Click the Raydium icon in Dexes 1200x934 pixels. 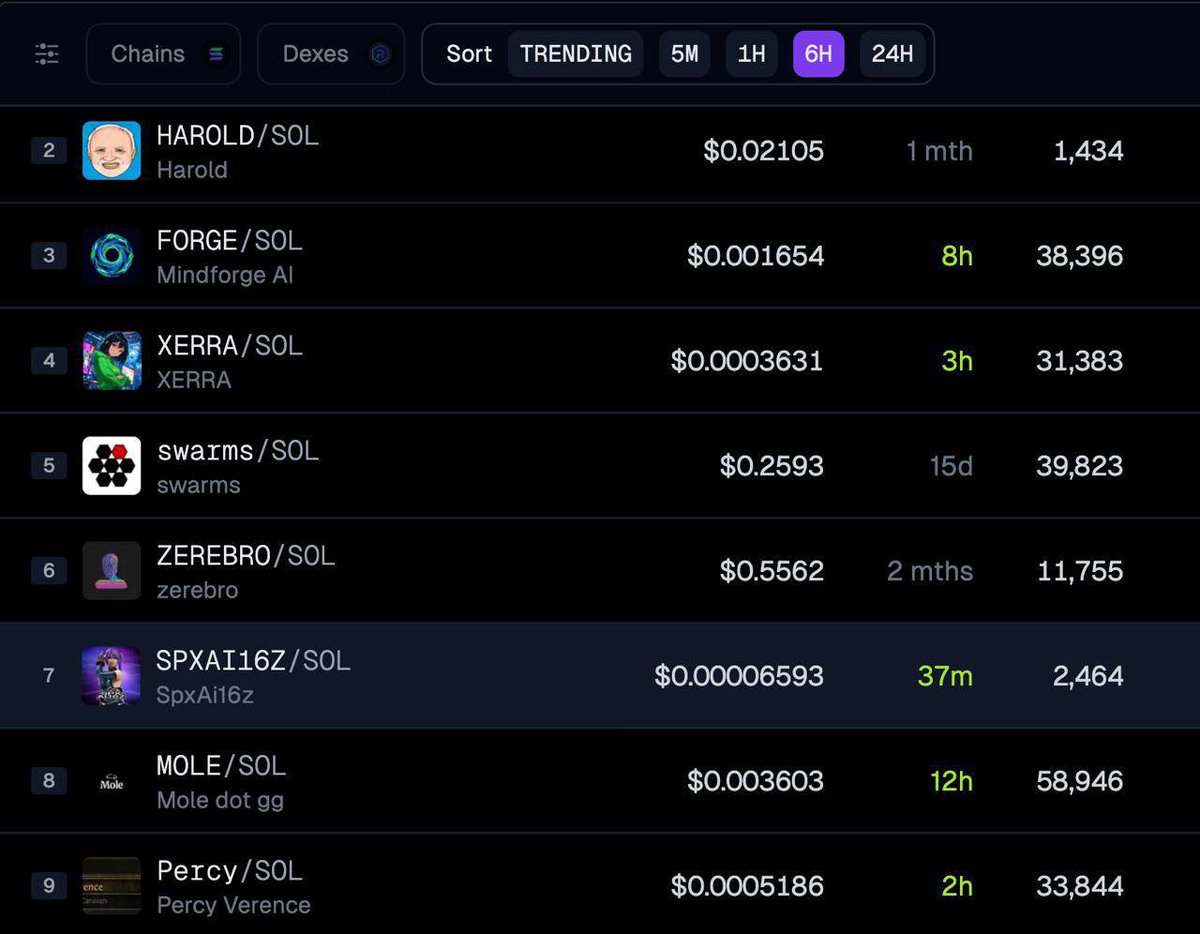(x=380, y=54)
